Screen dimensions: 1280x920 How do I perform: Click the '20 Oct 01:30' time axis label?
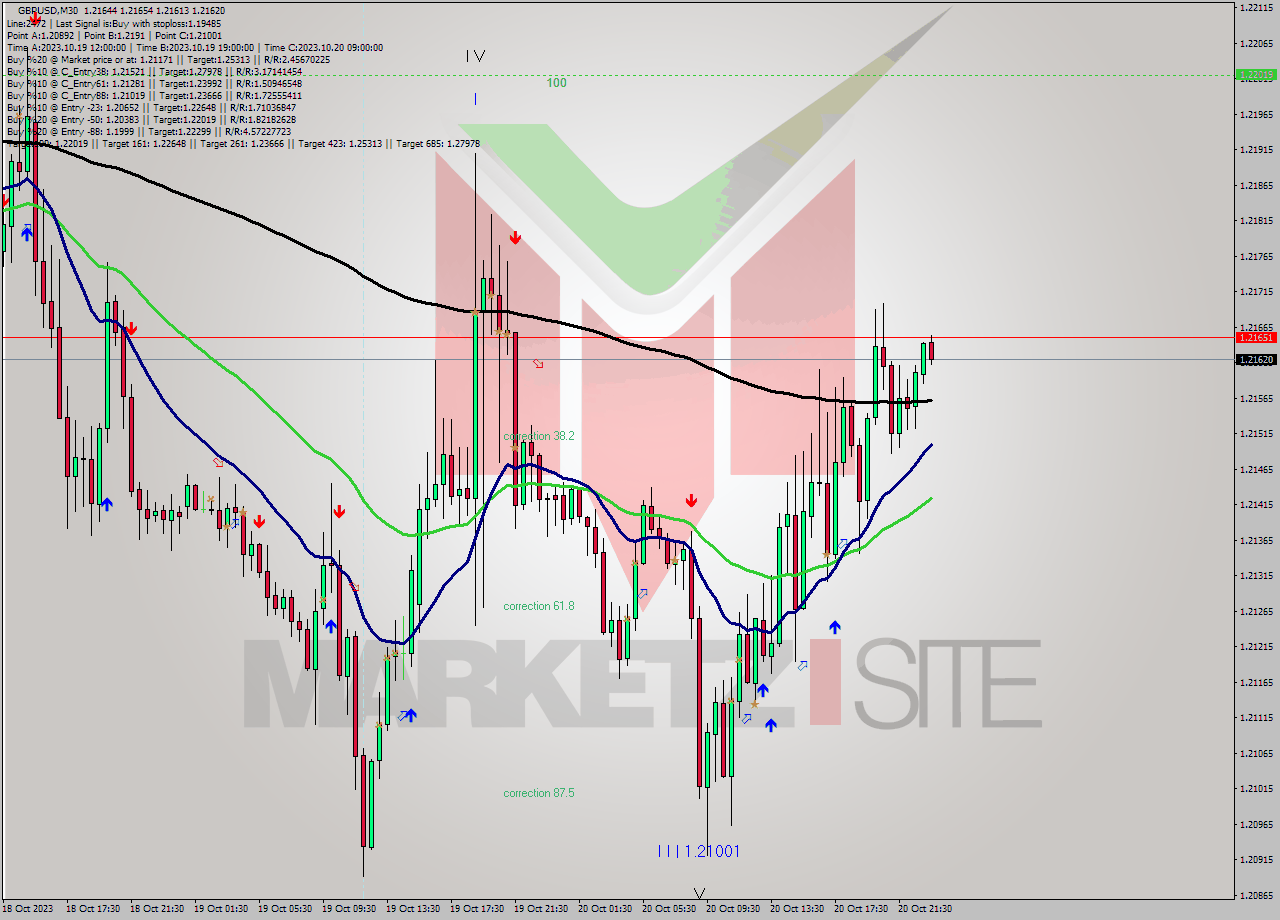coord(606,909)
